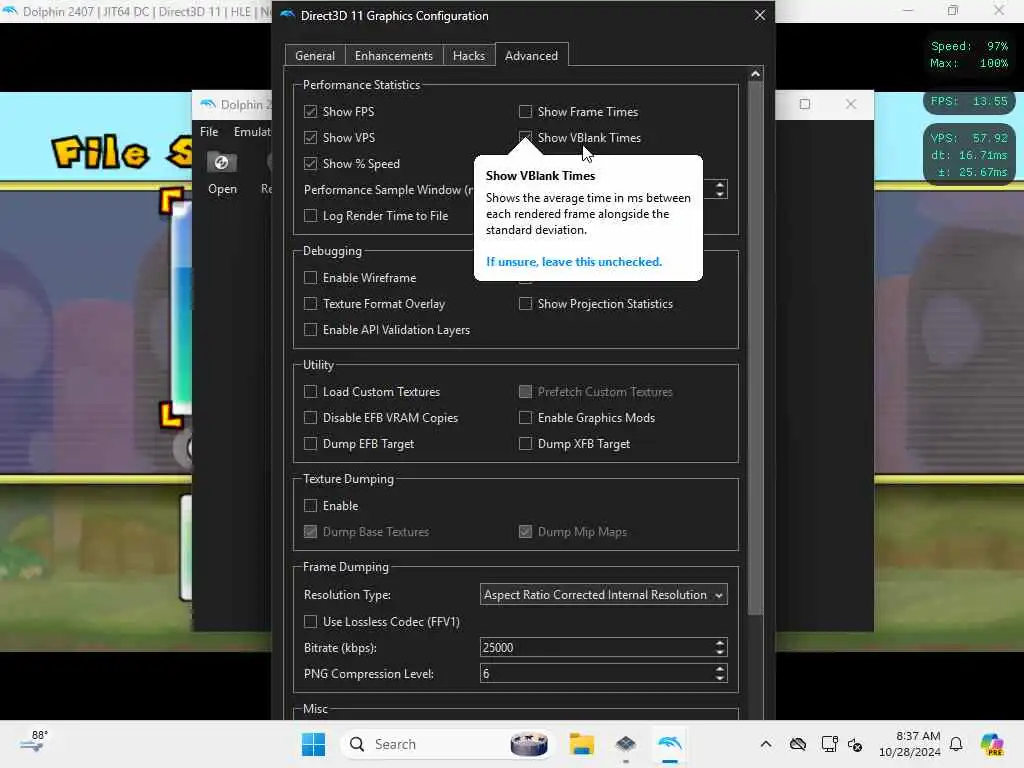Screen dimensions: 1024x768
Task: Select the Advanced tab
Action: tap(532, 56)
